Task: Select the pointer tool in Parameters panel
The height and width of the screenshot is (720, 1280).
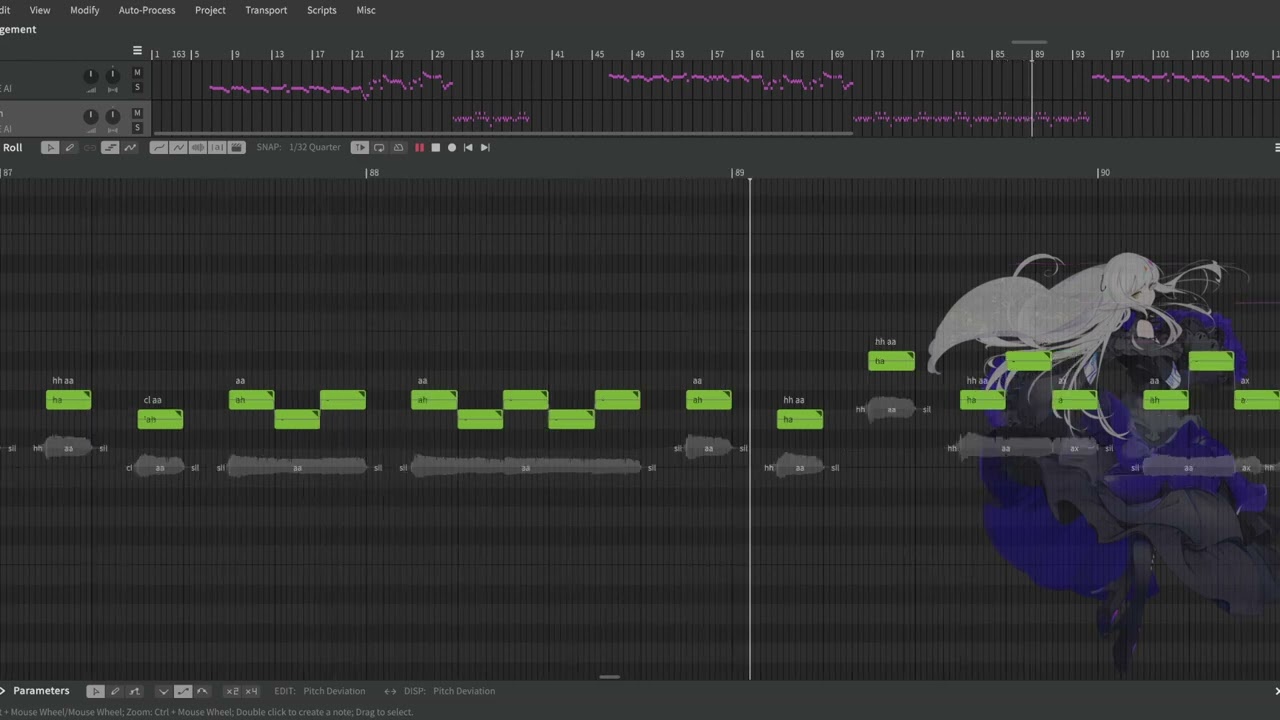Action: (95, 691)
